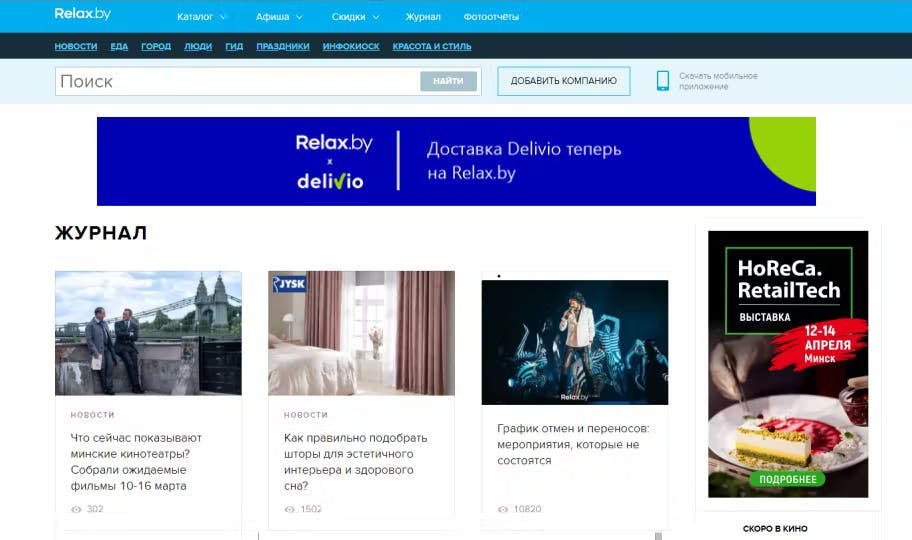
Task: Click the eye views icon under curtains article
Action: (290, 509)
